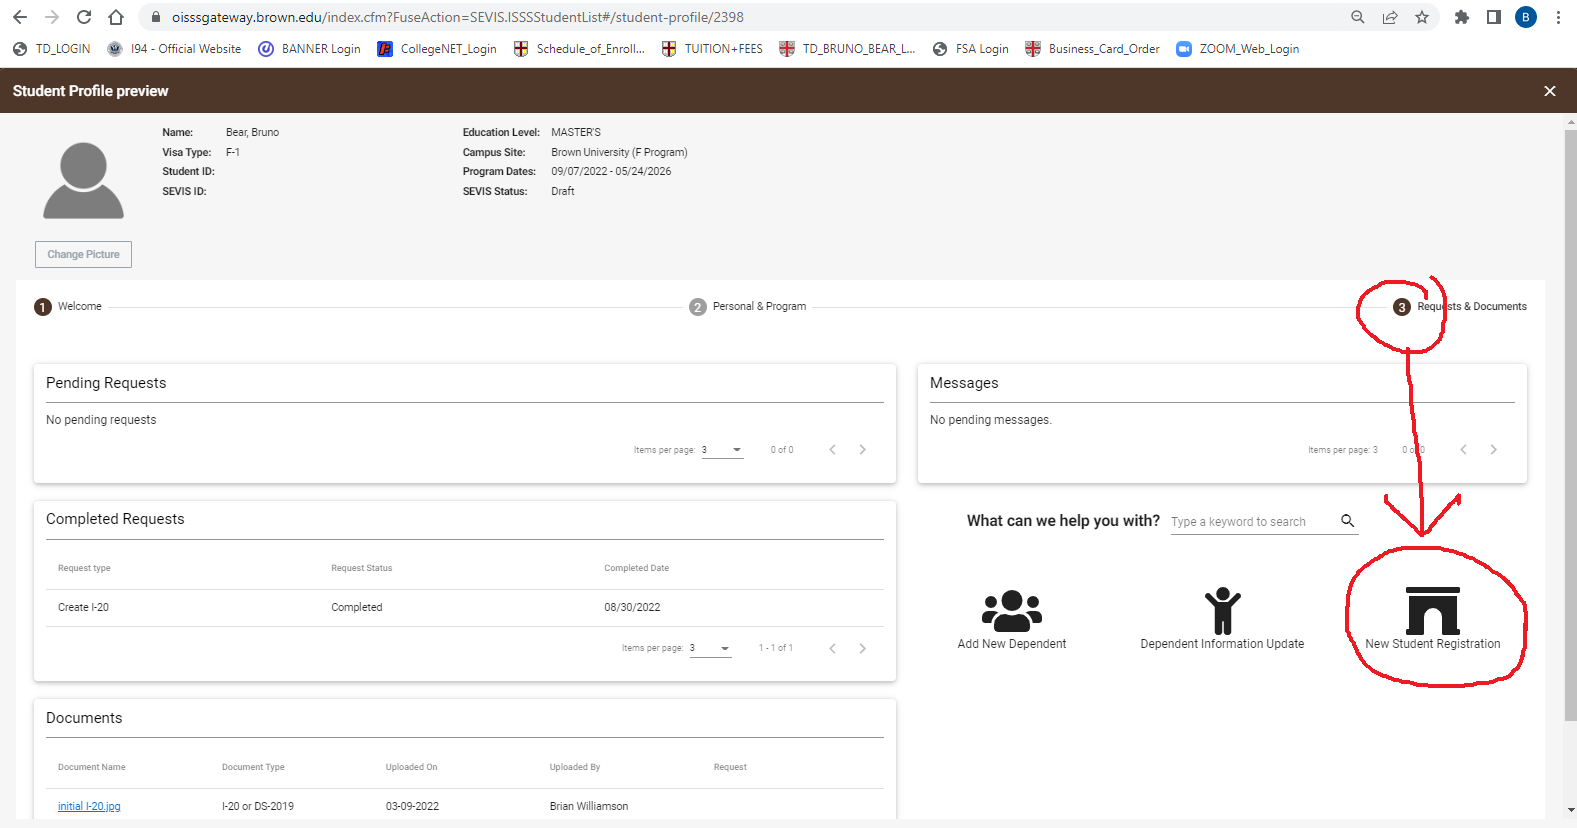Click the Completed Date column header
Viewport: 1577px width, 828px height.
tap(637, 568)
